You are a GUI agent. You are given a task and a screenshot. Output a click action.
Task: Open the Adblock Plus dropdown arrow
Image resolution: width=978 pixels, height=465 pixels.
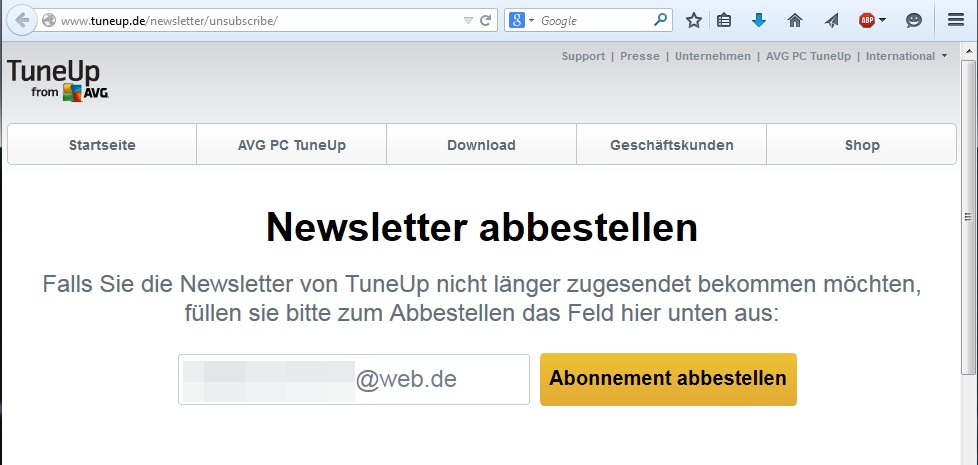click(883, 21)
